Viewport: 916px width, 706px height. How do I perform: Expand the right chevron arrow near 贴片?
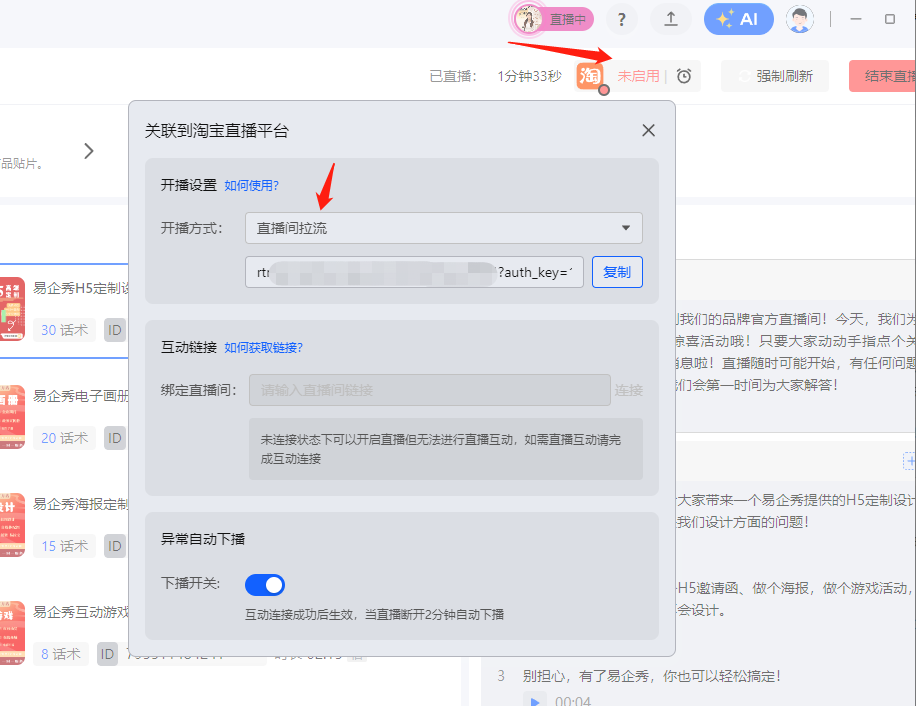pyautogui.click(x=89, y=151)
